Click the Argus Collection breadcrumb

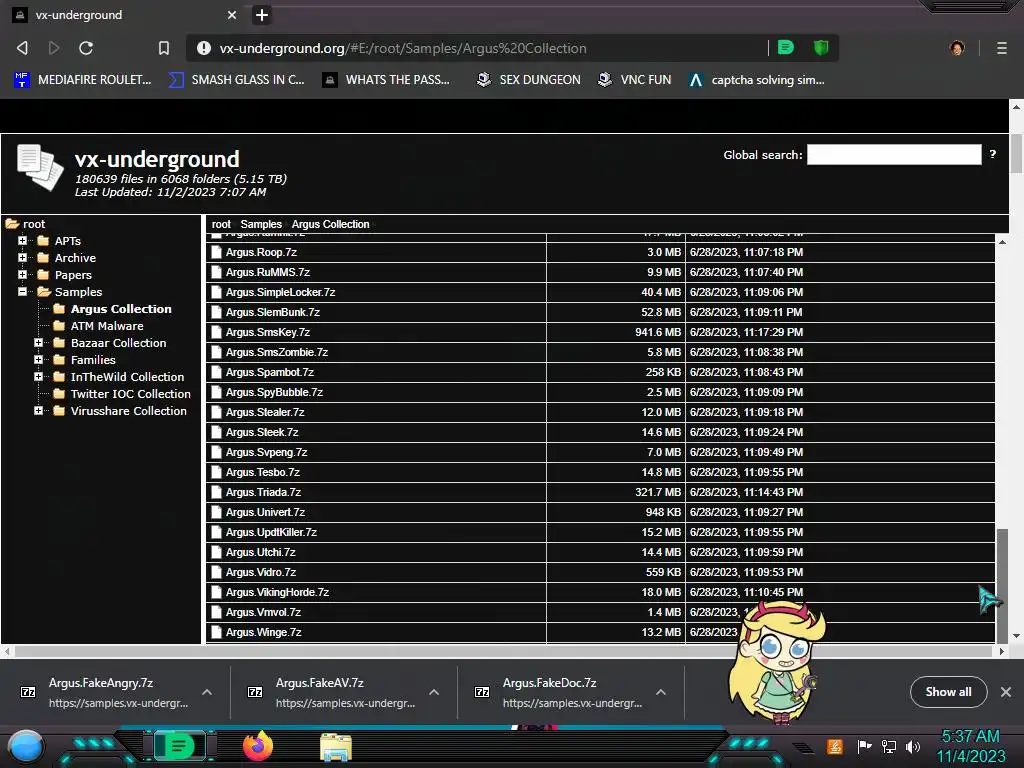point(330,224)
